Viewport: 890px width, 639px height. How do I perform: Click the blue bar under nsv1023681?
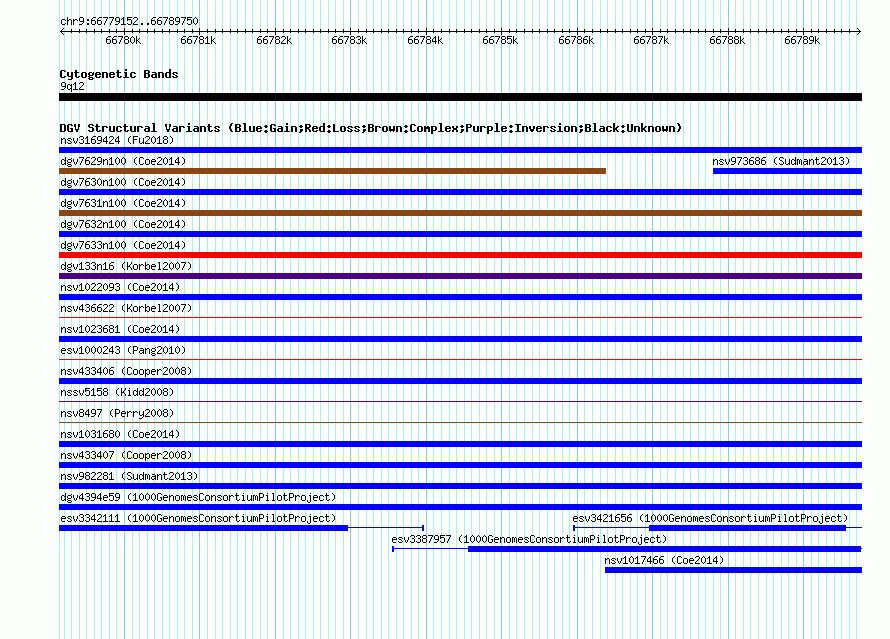click(460, 339)
